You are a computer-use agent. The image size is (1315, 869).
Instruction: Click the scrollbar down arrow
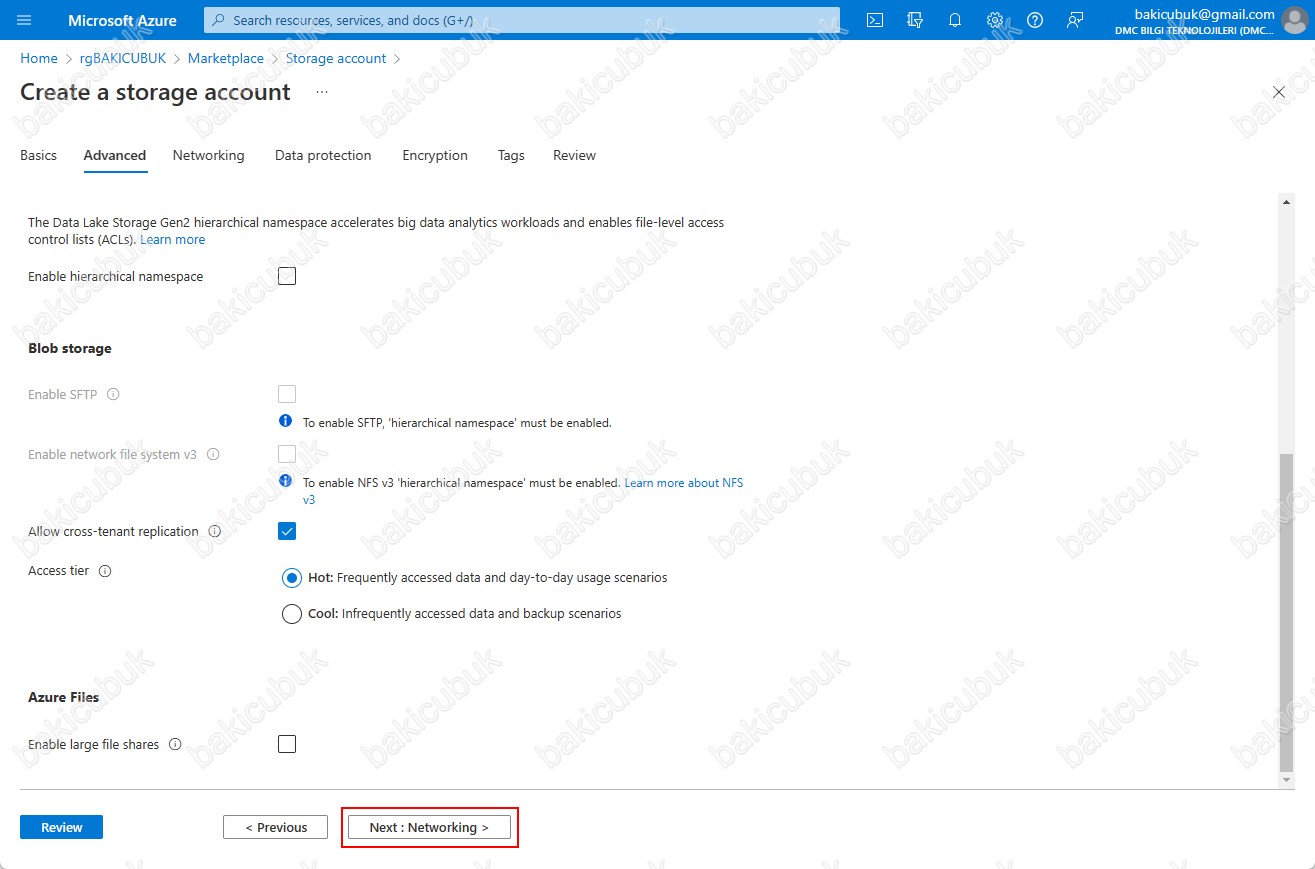[x=1286, y=779]
